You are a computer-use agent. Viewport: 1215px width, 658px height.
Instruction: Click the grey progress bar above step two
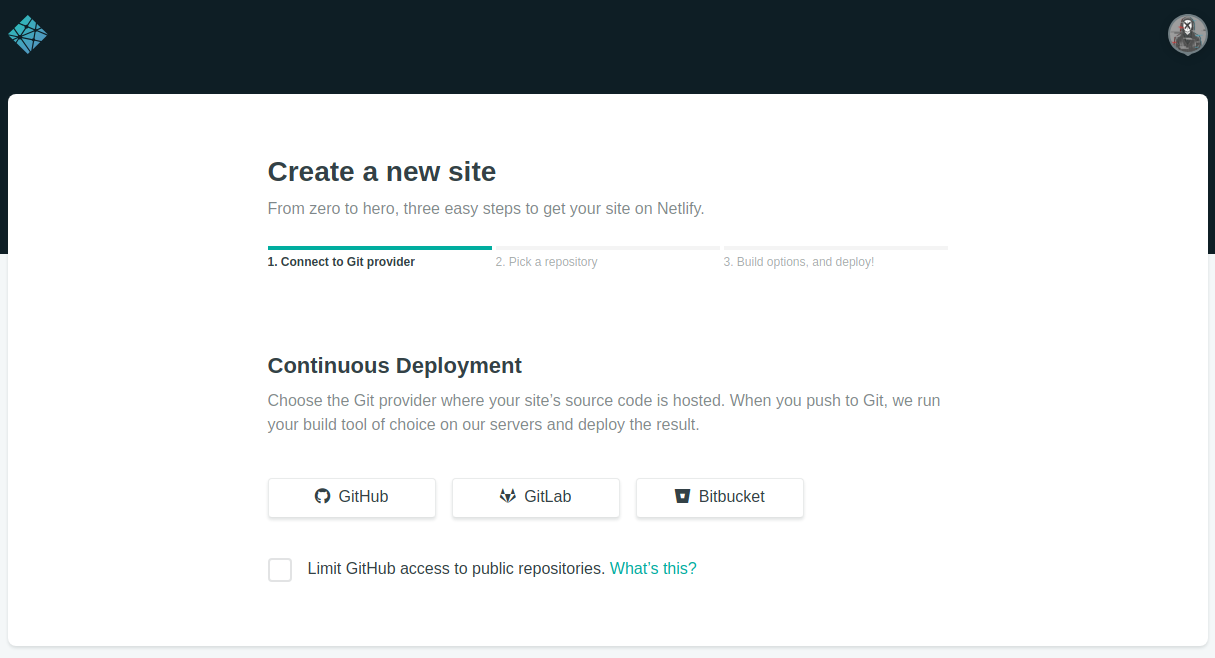(607, 247)
